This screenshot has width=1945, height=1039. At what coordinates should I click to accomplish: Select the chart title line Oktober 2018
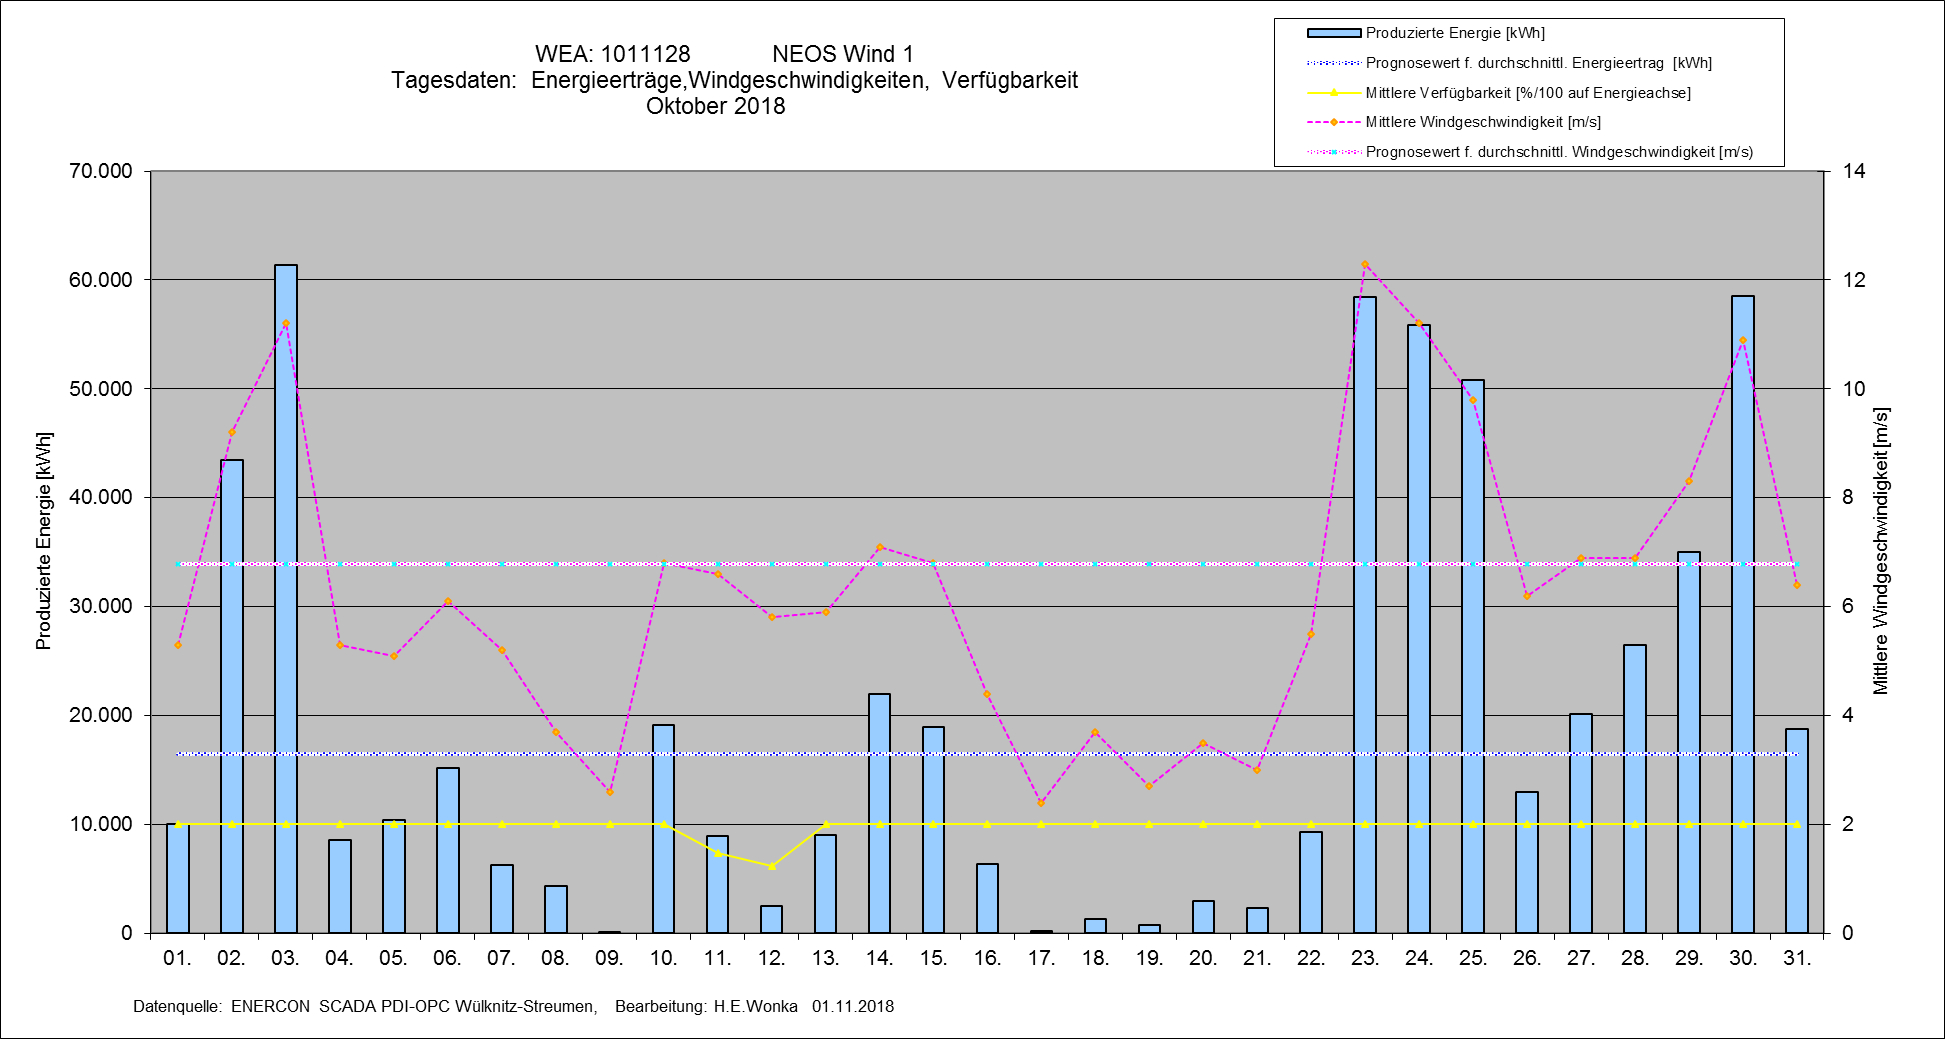point(715,106)
